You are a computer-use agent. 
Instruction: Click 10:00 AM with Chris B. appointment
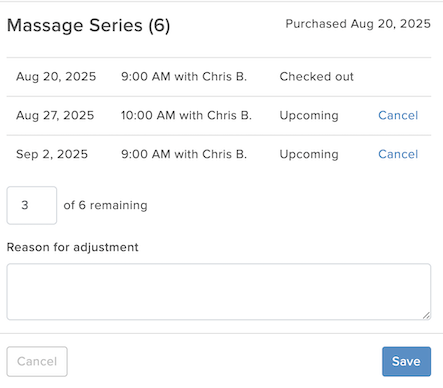(x=186, y=115)
